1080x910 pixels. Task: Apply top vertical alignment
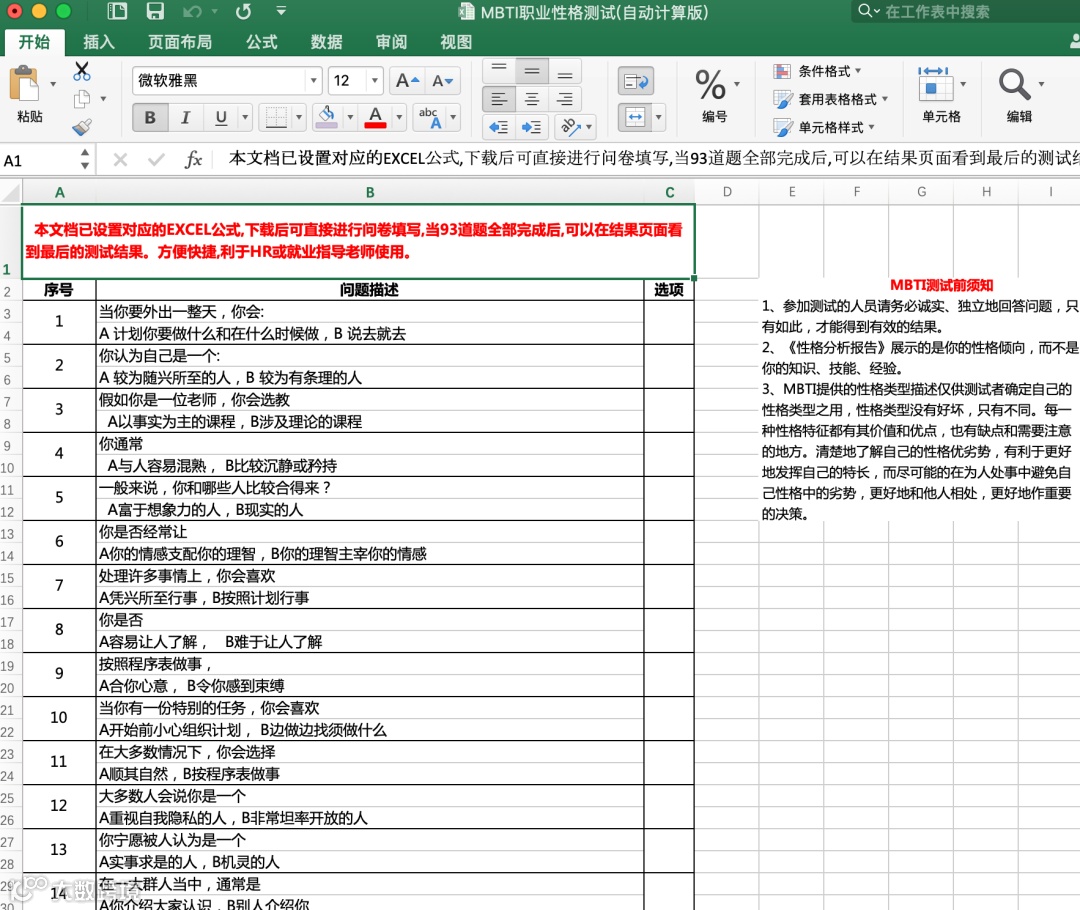click(x=499, y=70)
